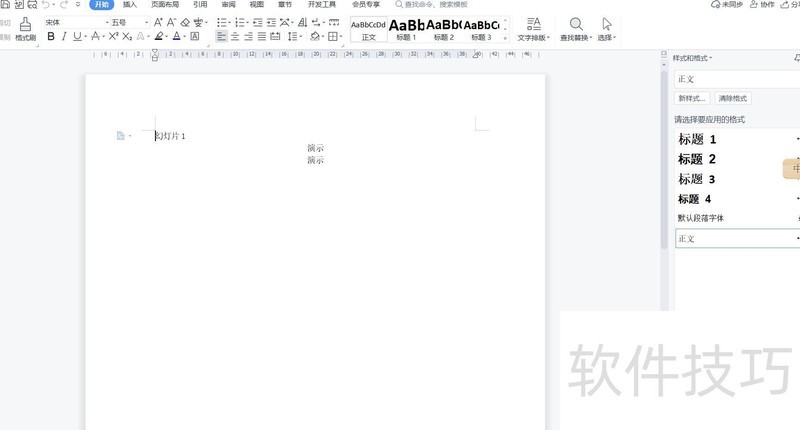
Task: Click the undo arrow icon
Action: 46,5
